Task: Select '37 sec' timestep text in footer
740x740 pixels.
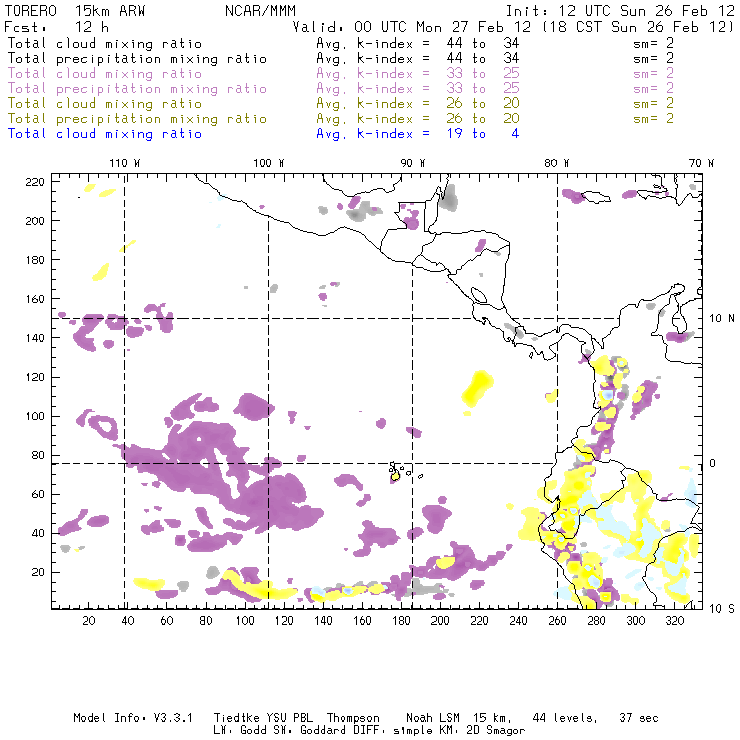Action: (x=639, y=718)
